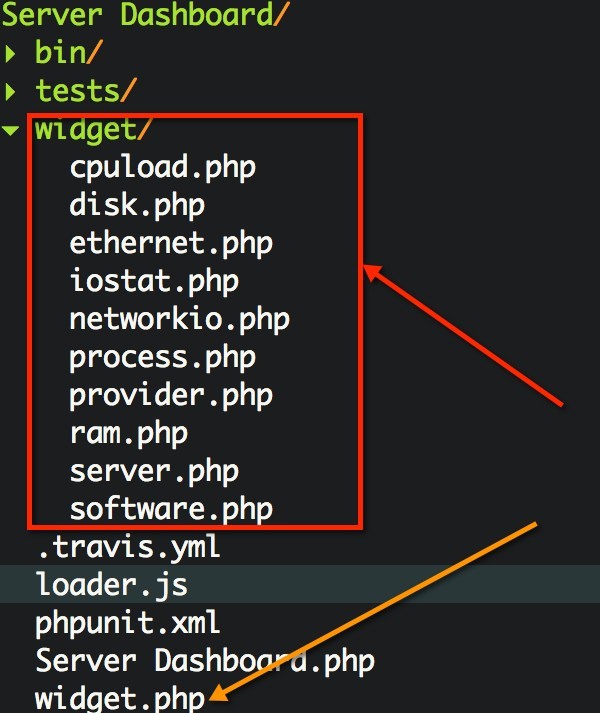Open .travis.yml file
Screen dimensions: 600x713
tap(129, 547)
